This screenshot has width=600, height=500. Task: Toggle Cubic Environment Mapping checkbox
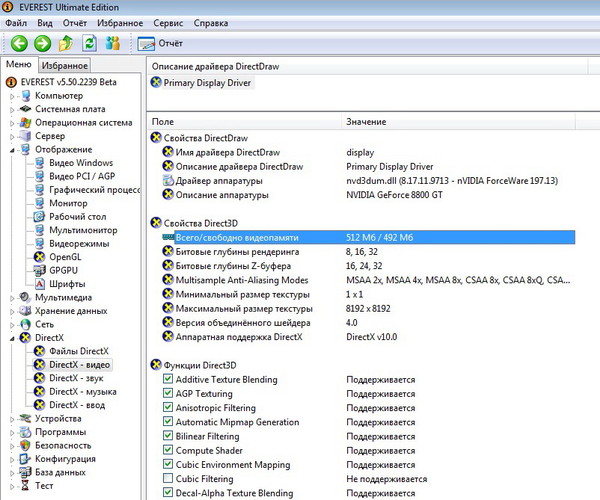click(168, 464)
